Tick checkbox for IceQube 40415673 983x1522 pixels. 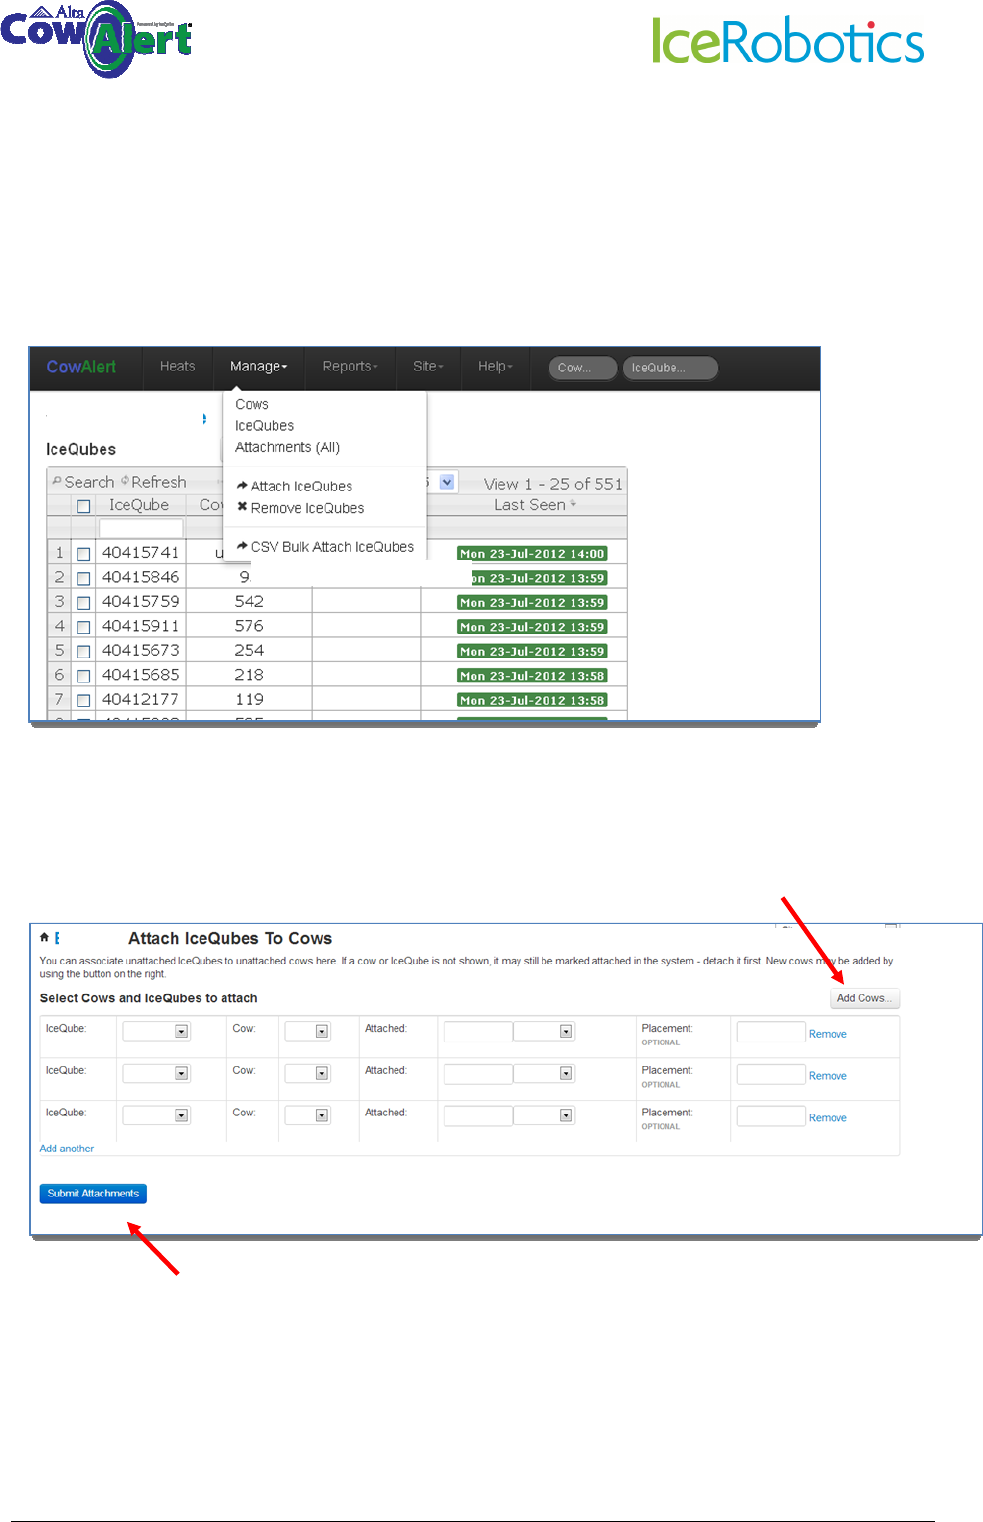(x=84, y=652)
